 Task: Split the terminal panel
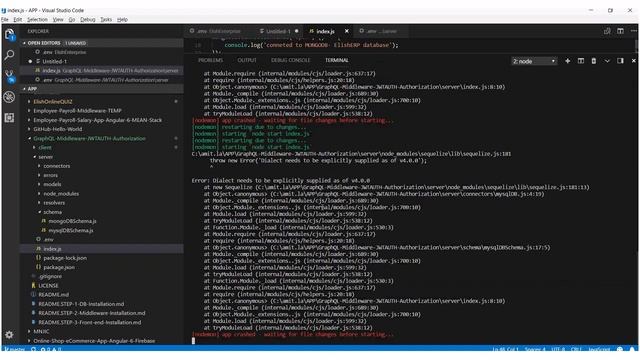point(580,61)
